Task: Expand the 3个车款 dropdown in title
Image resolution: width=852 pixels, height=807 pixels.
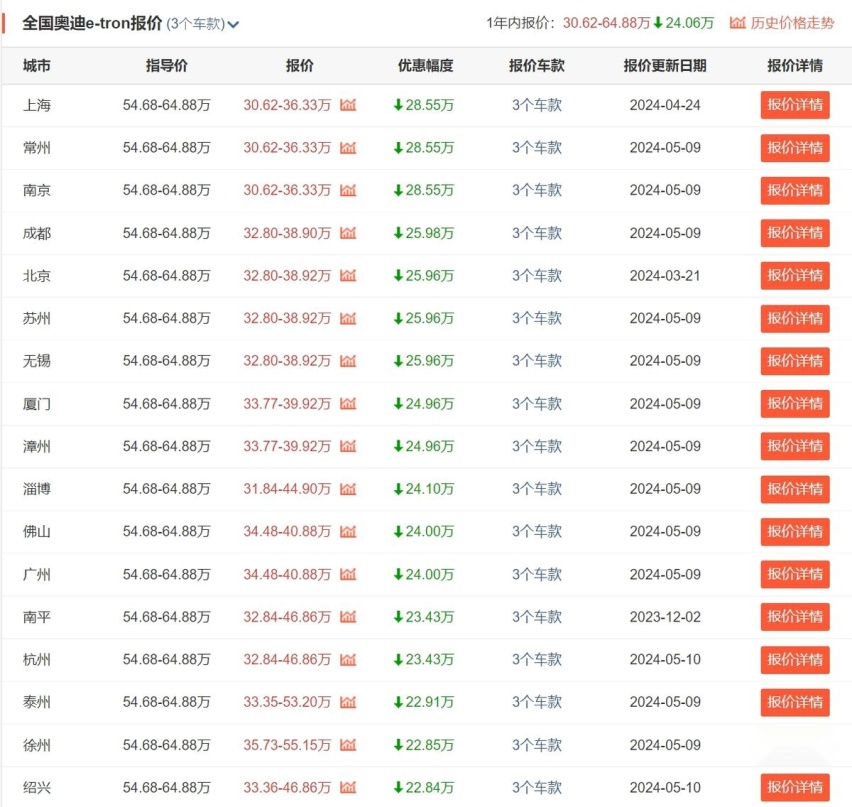Action: 203,24
